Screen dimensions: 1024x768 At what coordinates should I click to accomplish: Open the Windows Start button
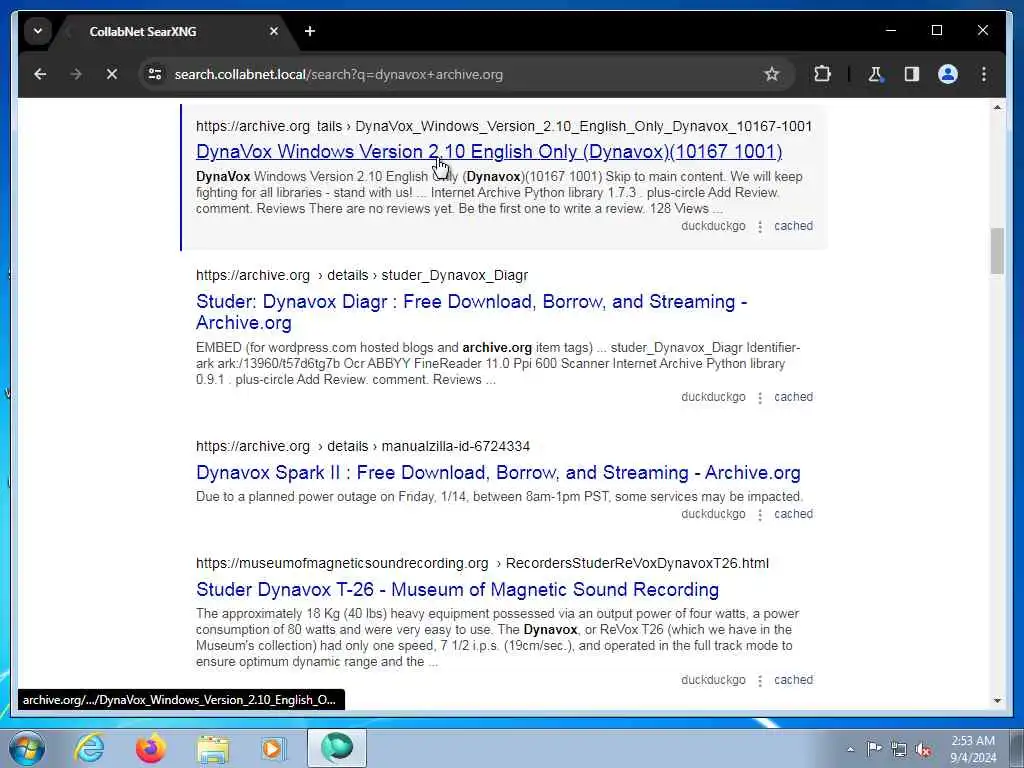click(27, 748)
